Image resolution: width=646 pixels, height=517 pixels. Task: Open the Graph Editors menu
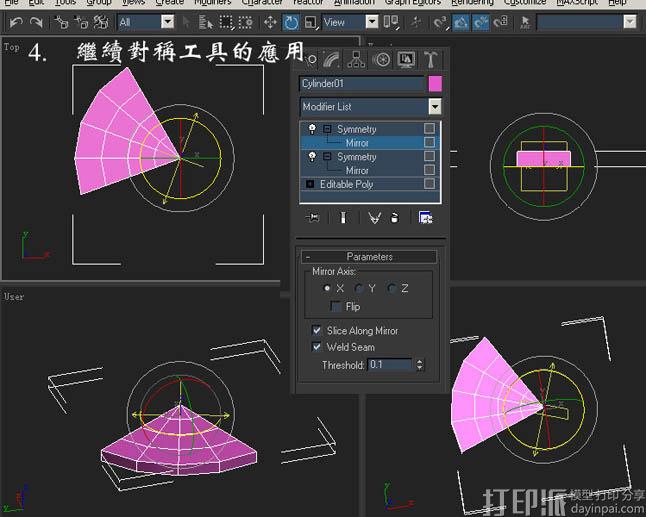coord(412,3)
